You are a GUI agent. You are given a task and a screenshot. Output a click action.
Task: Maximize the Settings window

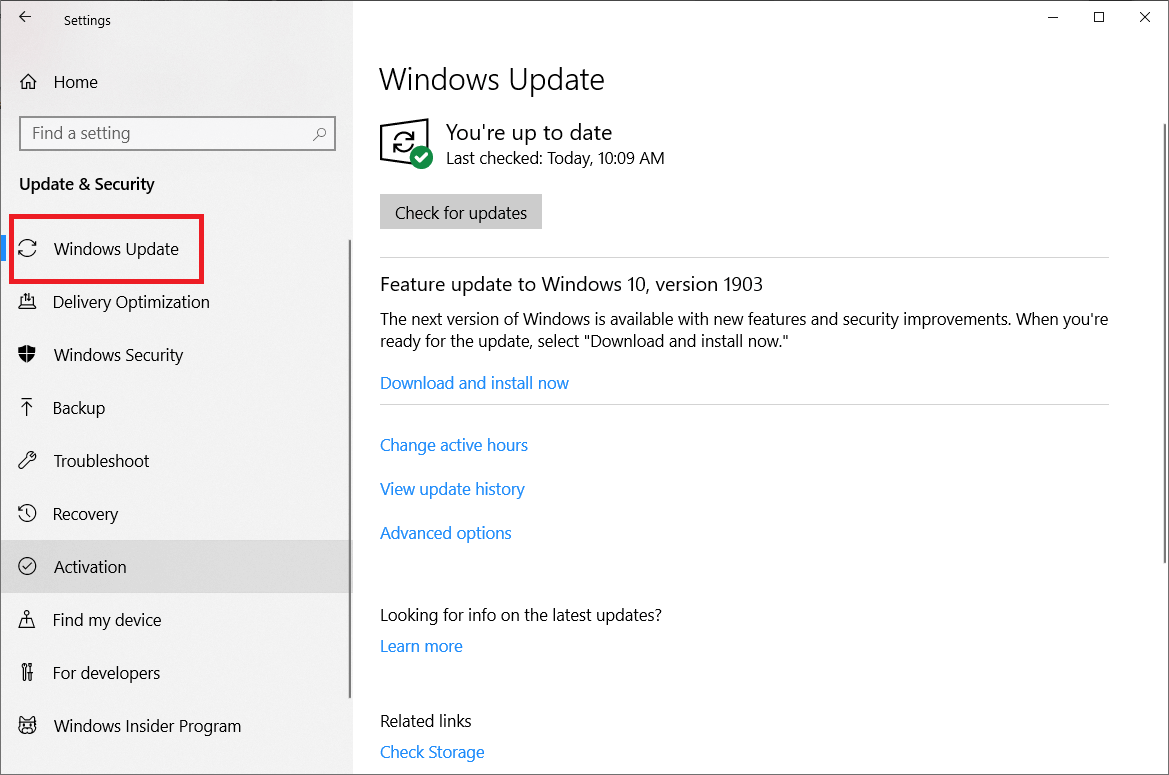[1099, 17]
